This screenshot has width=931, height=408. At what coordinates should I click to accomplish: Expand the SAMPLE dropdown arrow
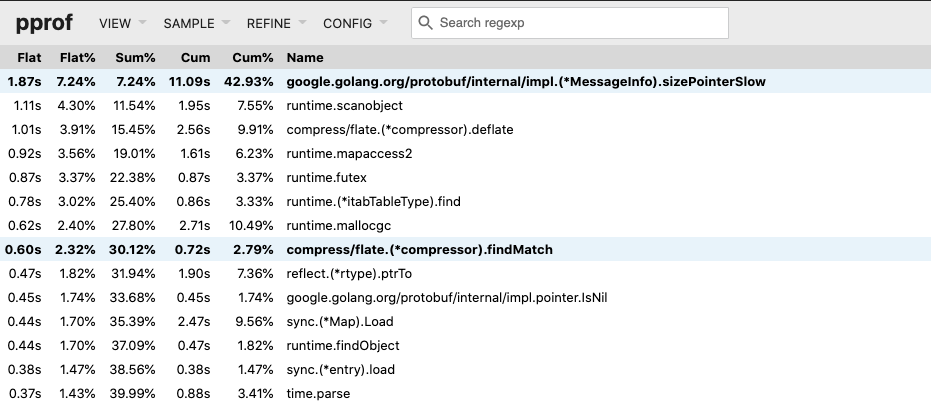pyautogui.click(x=226, y=23)
